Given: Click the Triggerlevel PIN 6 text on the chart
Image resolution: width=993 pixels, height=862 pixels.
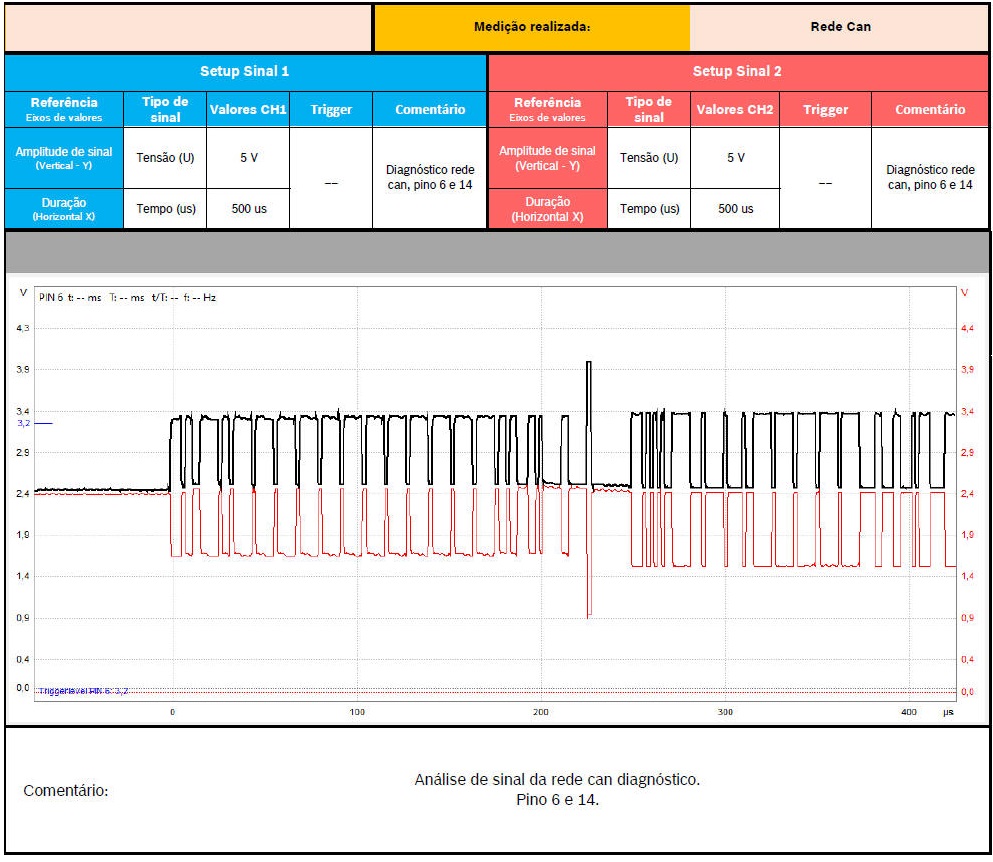Looking at the screenshot, I should coord(84,691).
